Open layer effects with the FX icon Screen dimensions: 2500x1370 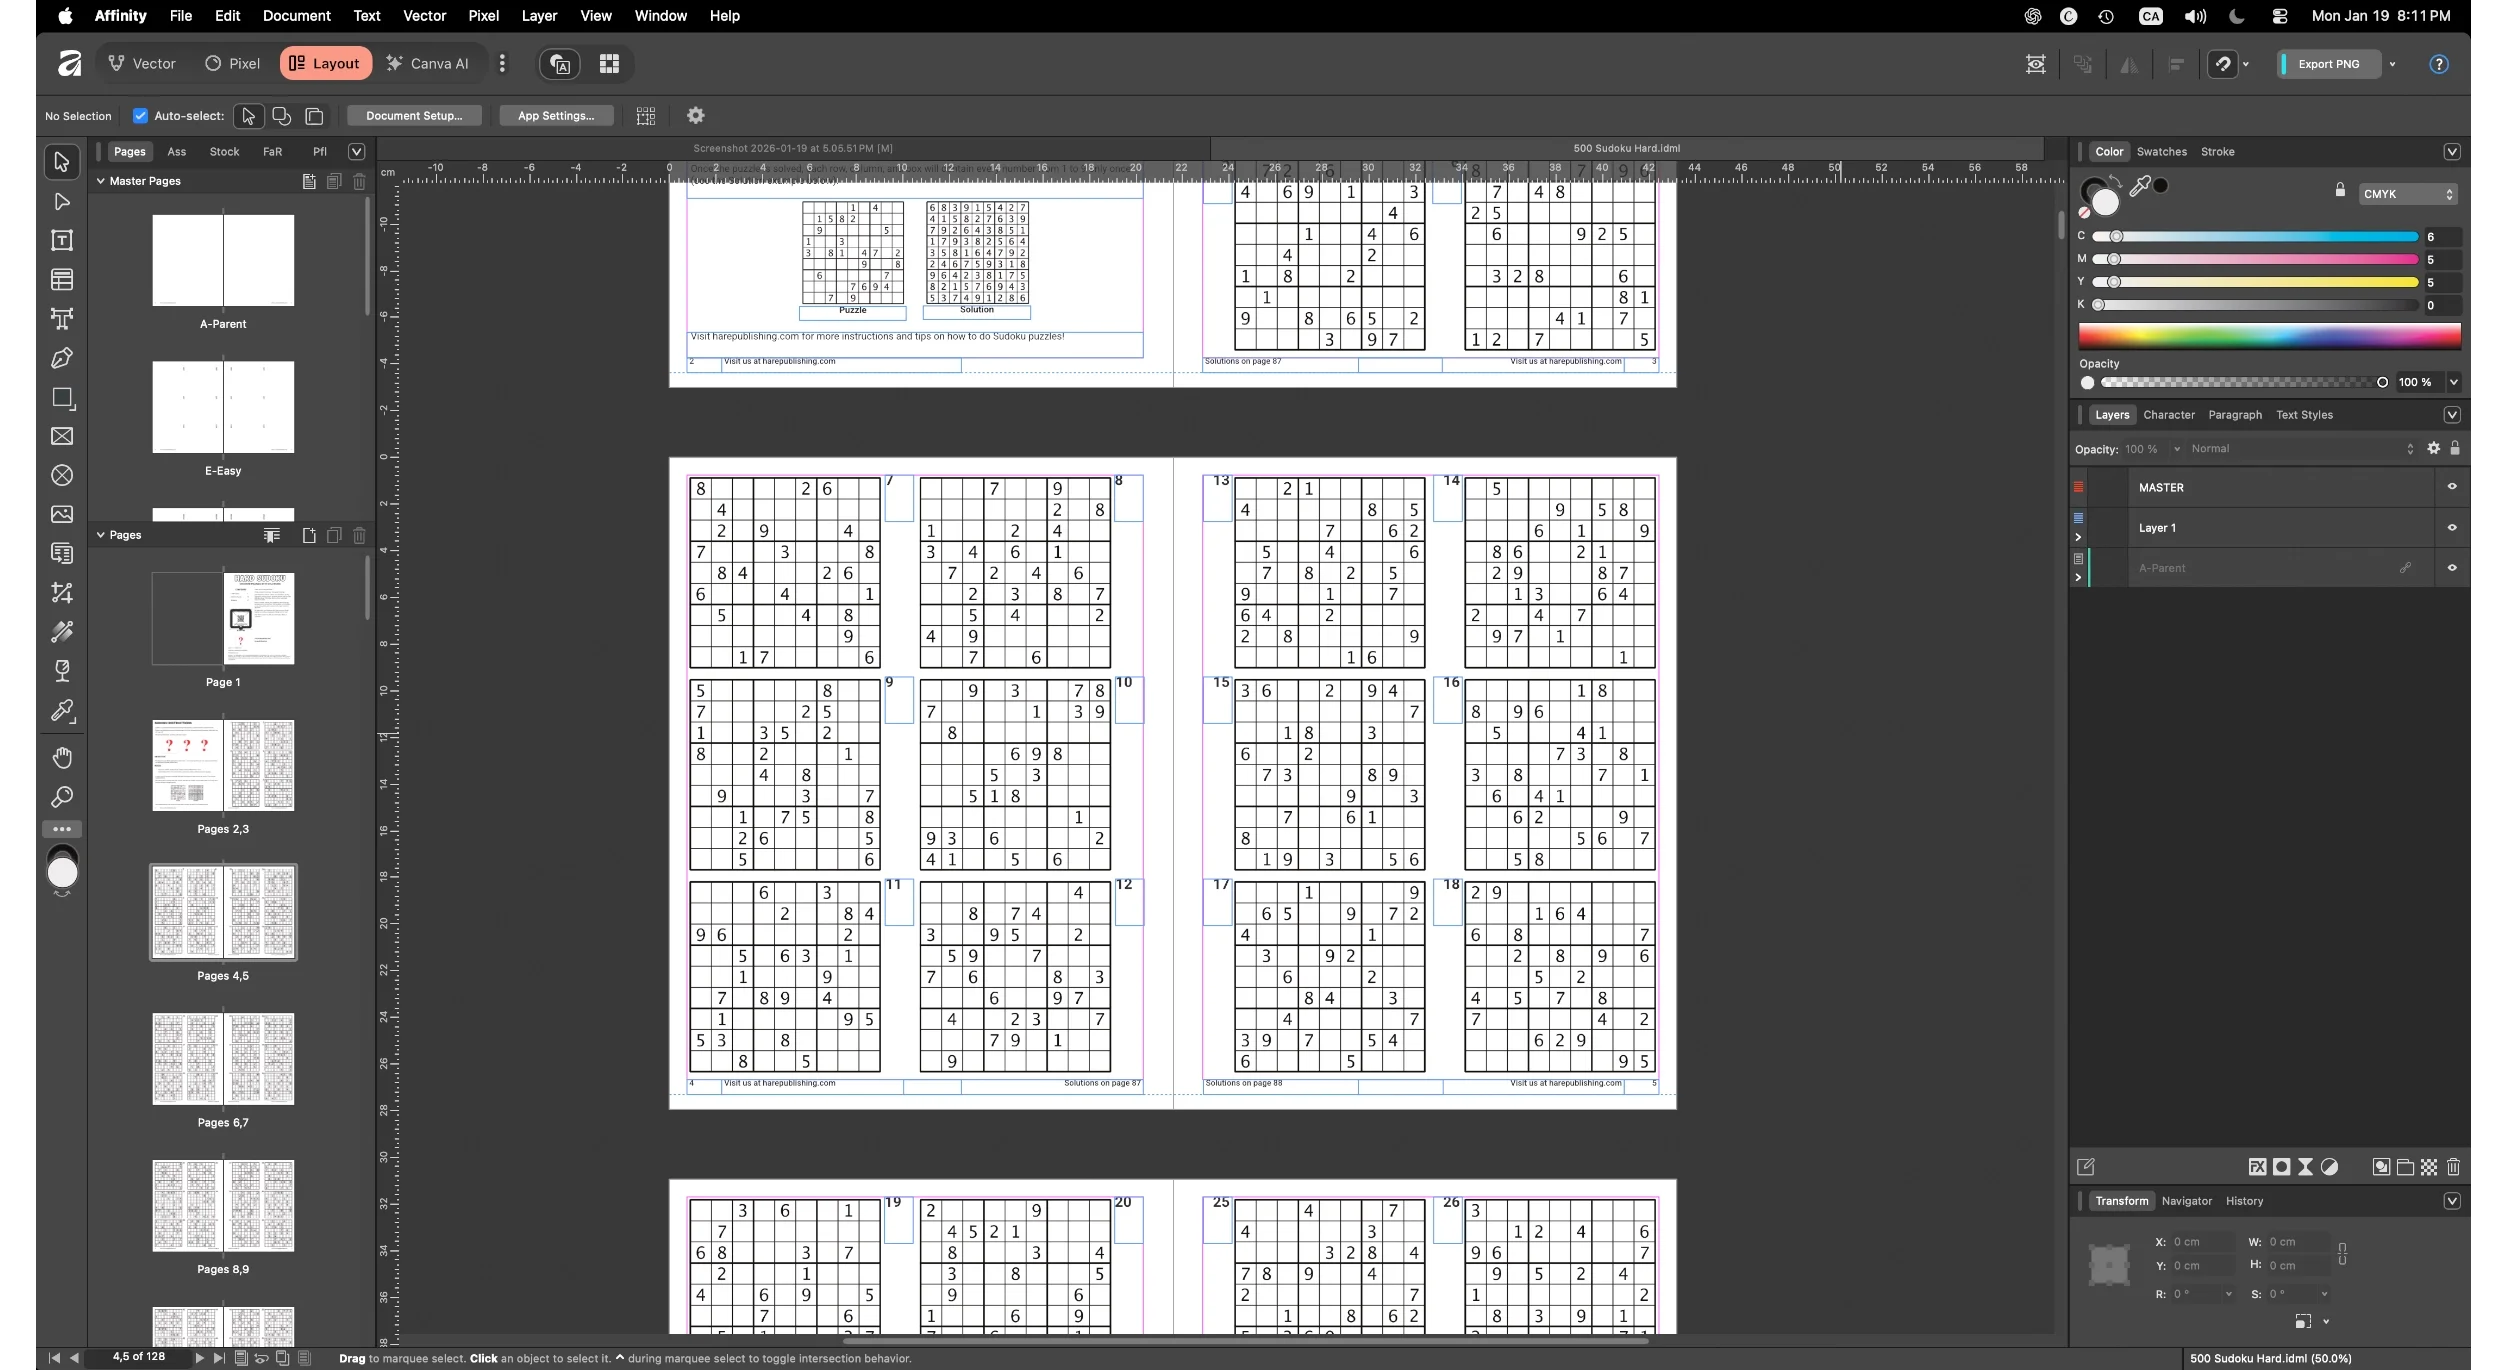click(x=2256, y=1167)
